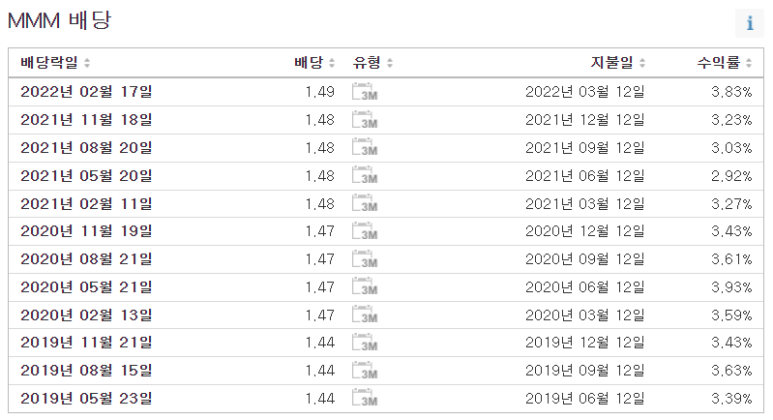
Task: Sort by 배당 column header
Action: 315,63
